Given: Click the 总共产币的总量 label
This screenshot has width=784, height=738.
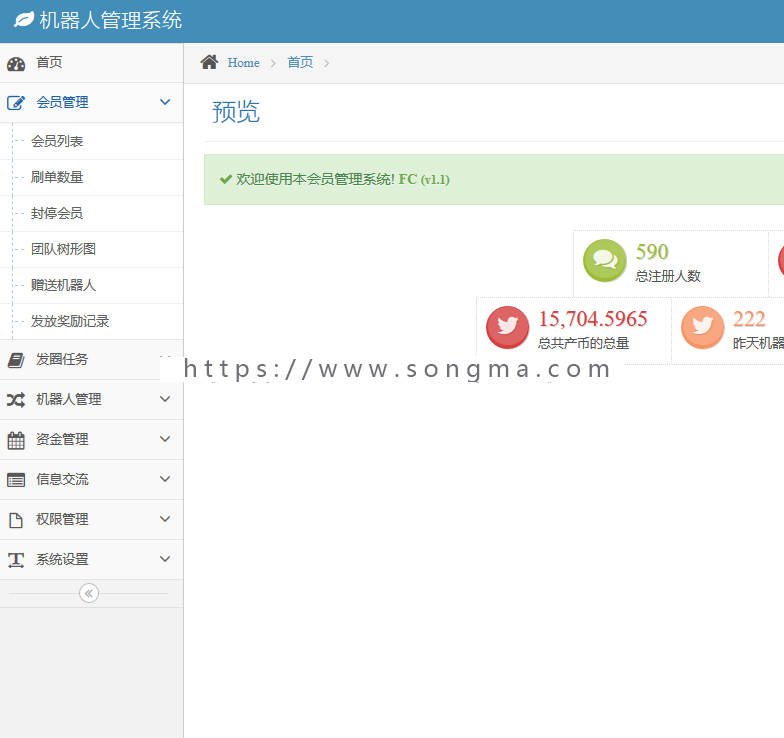Looking at the screenshot, I should coord(584,343).
